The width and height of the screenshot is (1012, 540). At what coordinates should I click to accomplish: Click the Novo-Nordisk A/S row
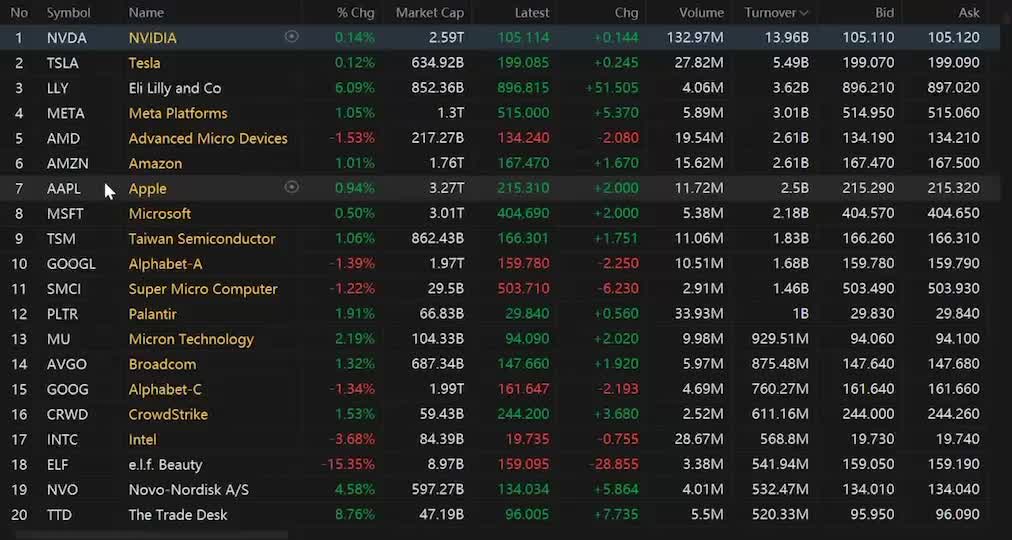tap(188, 490)
